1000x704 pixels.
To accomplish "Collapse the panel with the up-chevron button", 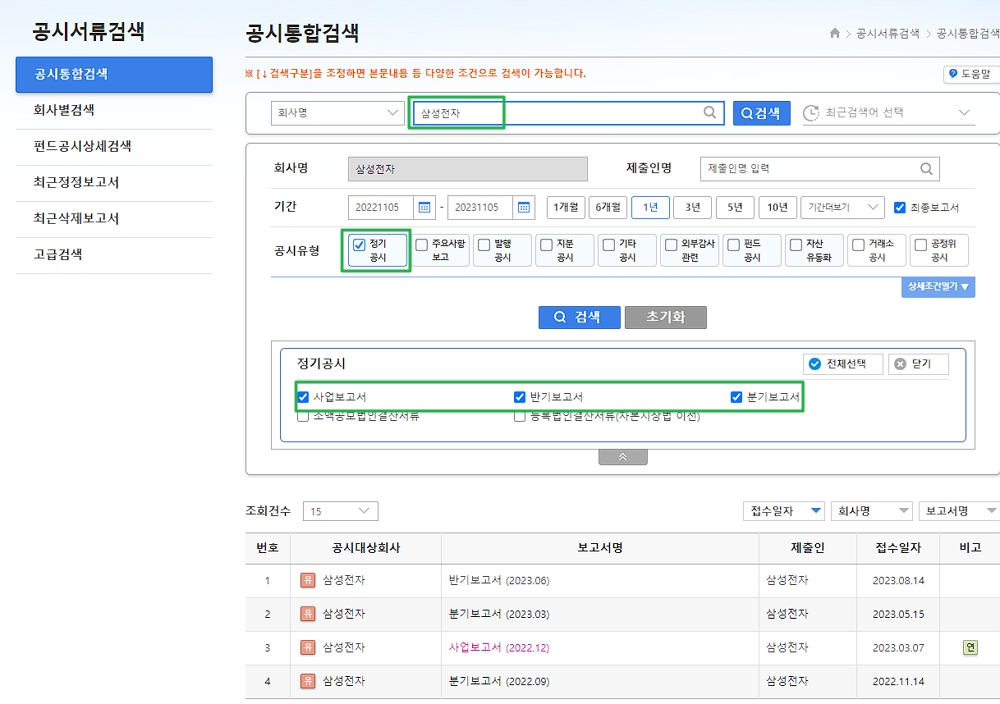I will pyautogui.click(x=622, y=457).
